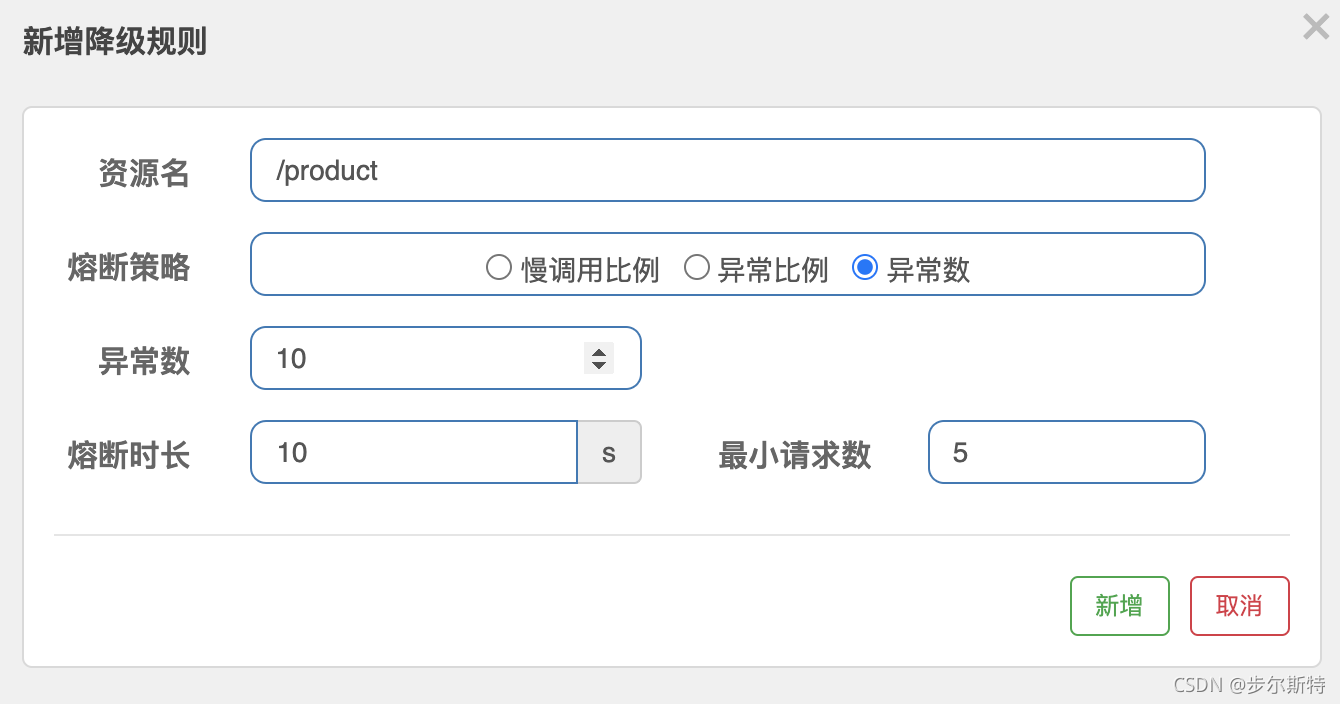The image size is (1340, 704).
Task: Click the 新增降级规则 dialog title
Action: click(x=115, y=43)
